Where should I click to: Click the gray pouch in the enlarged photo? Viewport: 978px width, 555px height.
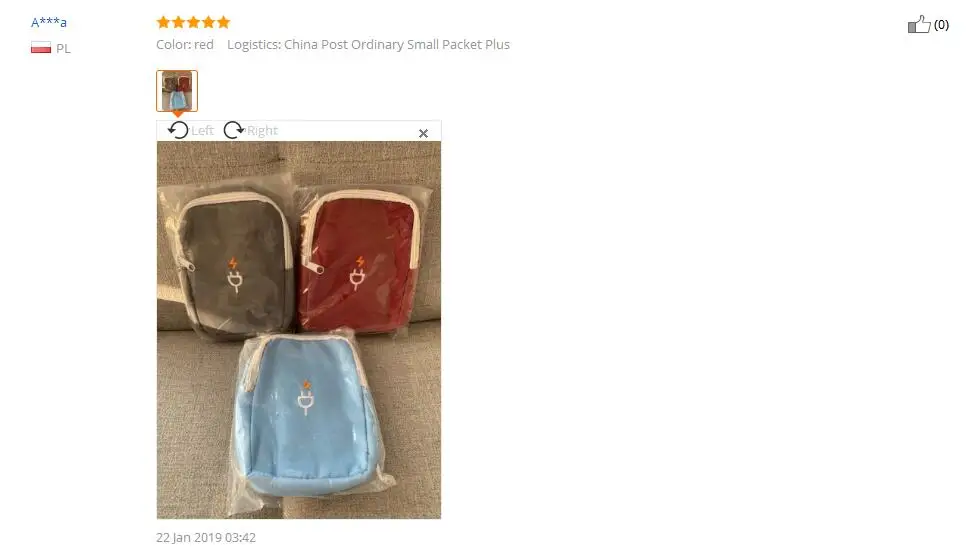235,265
